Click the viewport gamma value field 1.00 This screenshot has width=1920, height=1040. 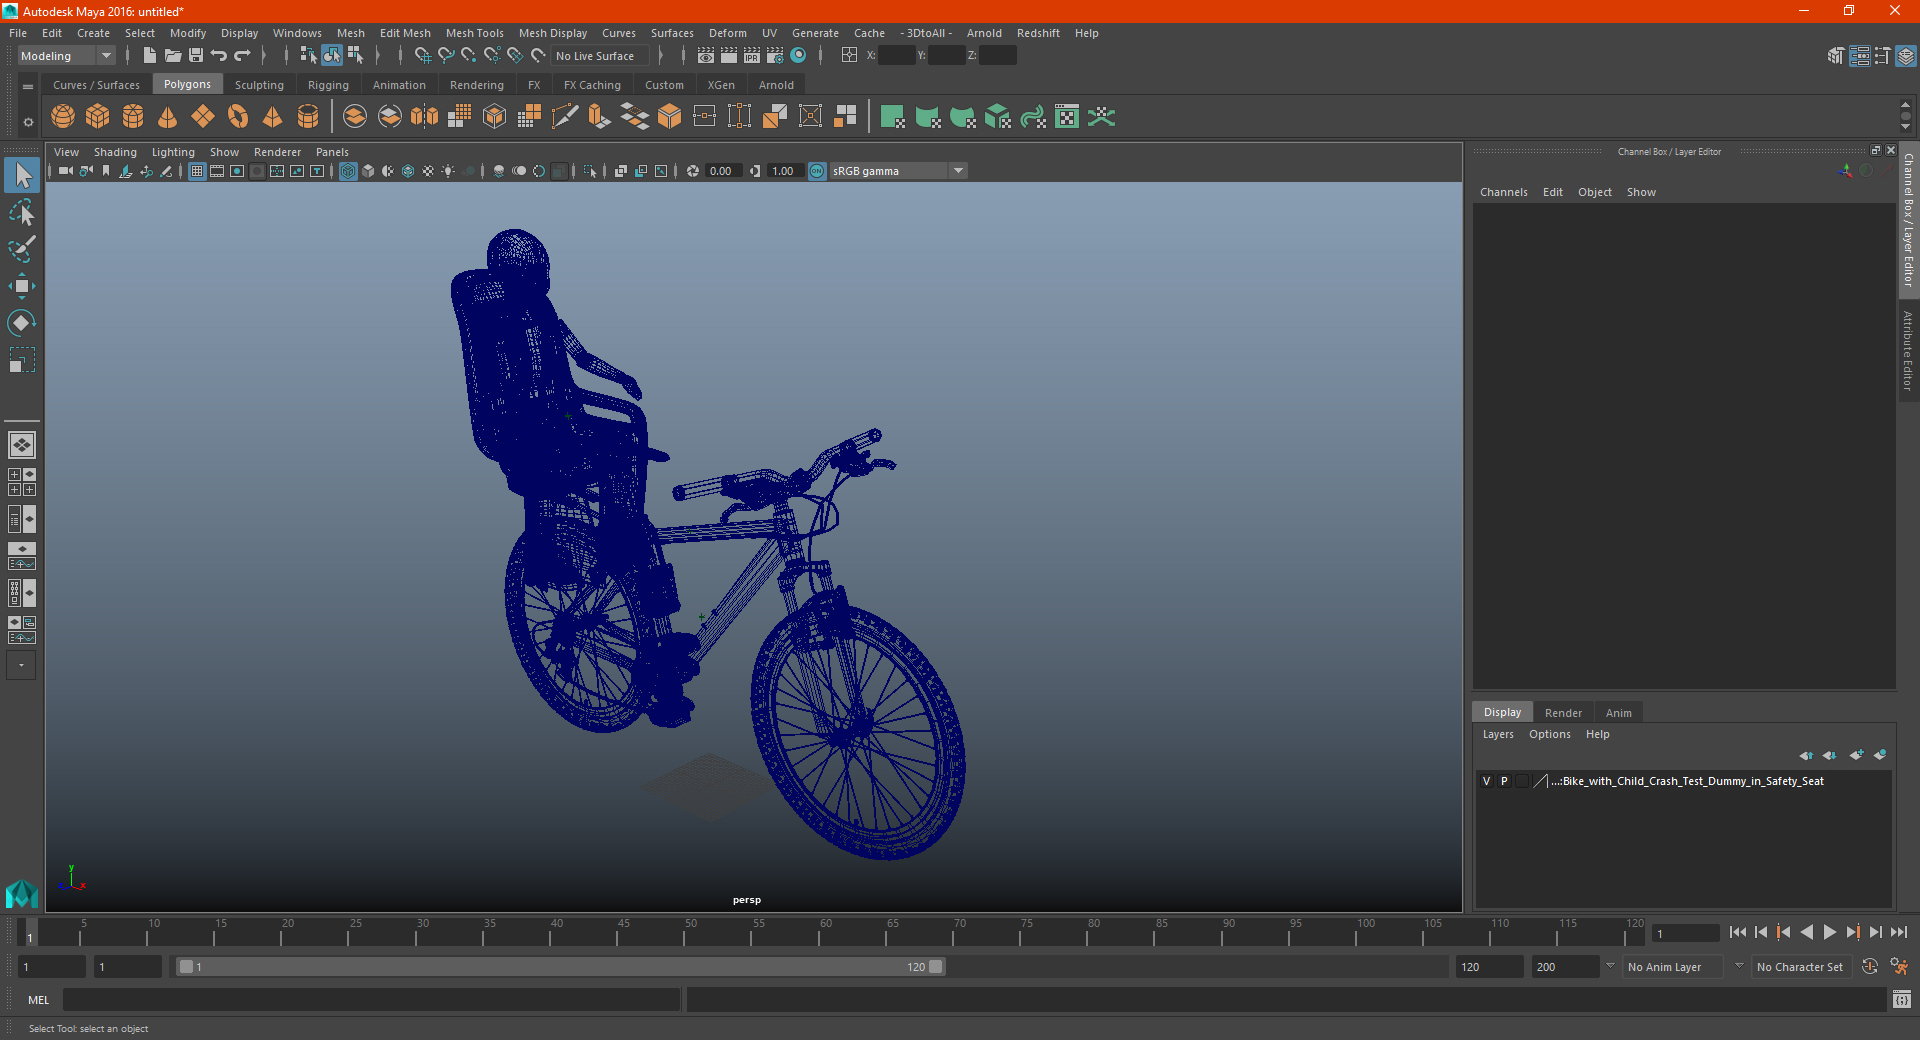coord(784,171)
